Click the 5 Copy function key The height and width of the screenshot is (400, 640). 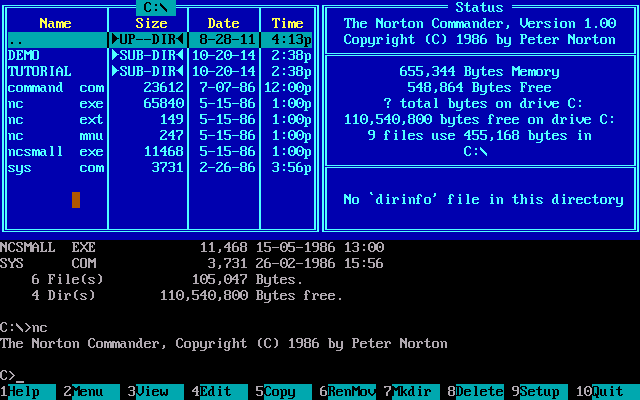[x=284, y=391]
